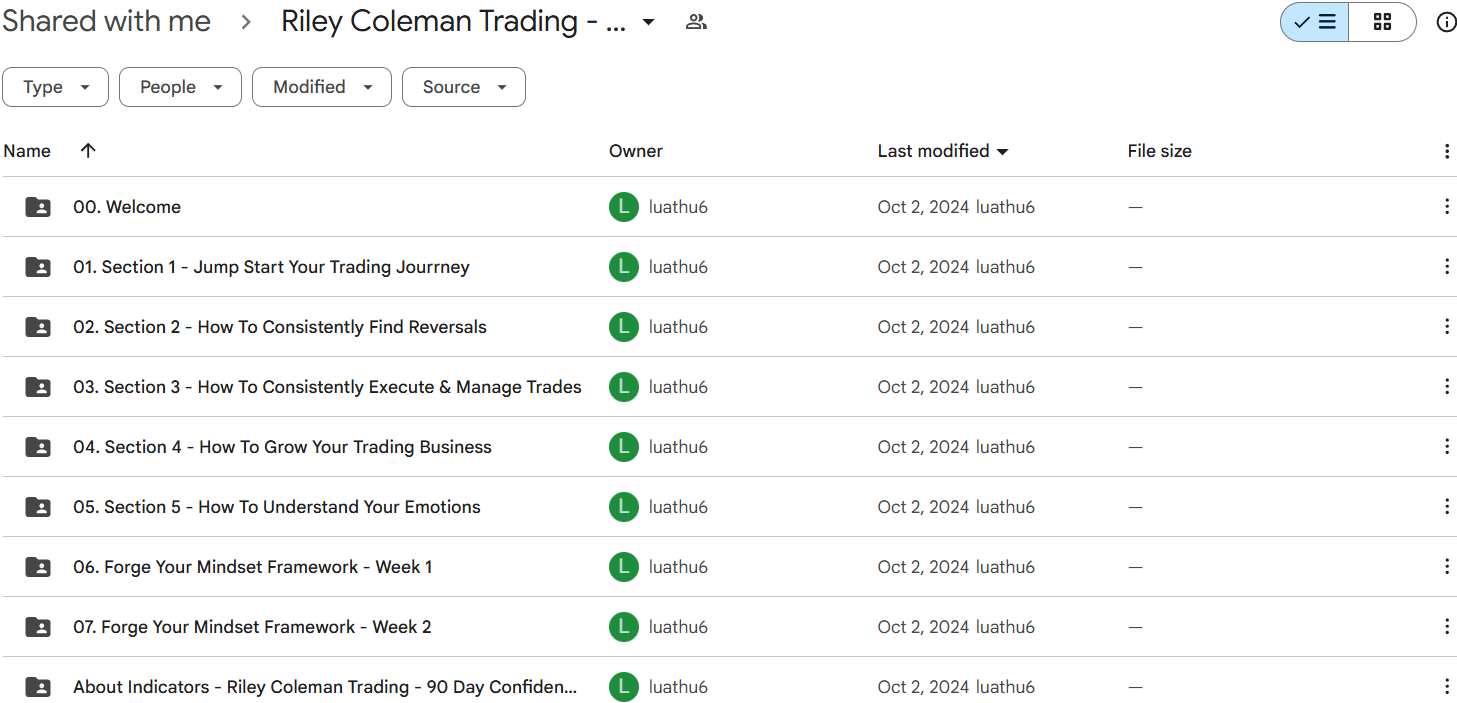Open the Source filter dropdown
The width and height of the screenshot is (1457, 703).
(463, 87)
